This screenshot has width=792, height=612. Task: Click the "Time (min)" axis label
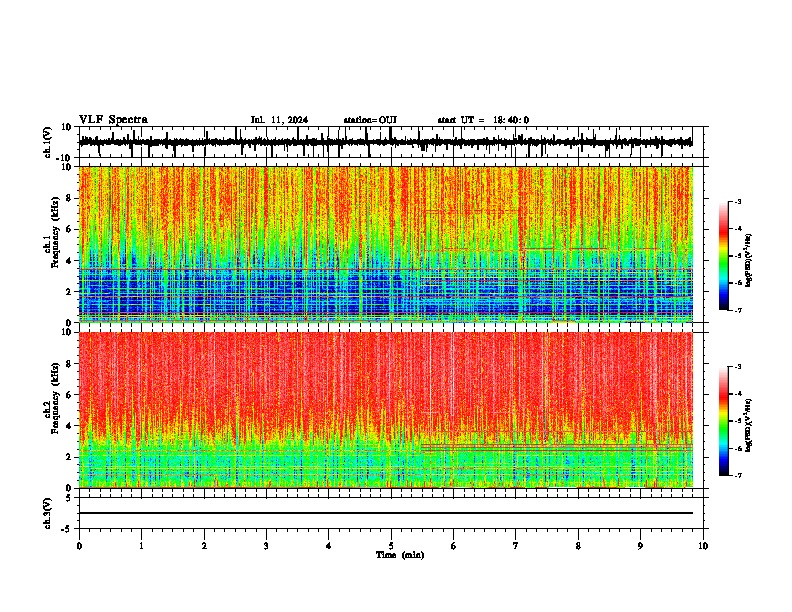[400, 555]
